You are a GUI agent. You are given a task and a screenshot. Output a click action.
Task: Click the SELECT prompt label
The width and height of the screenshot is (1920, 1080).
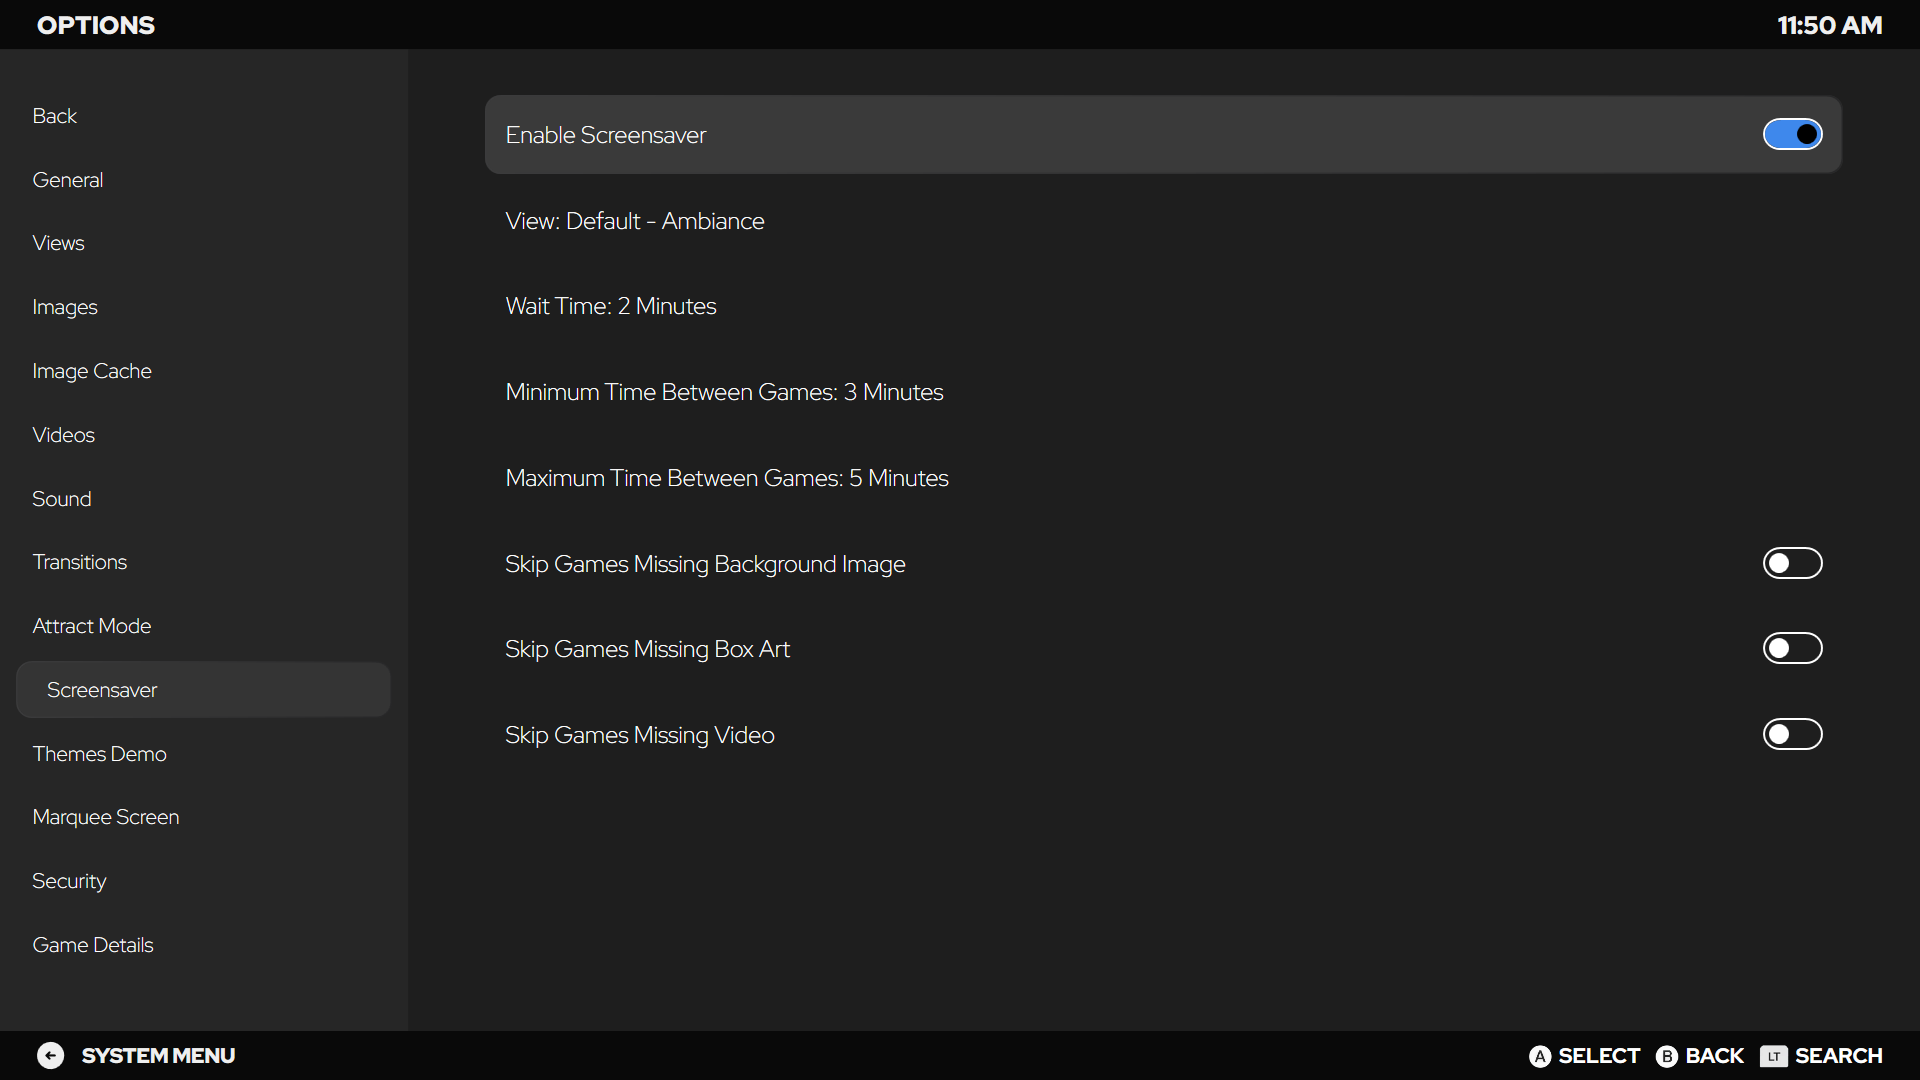pos(1599,1056)
